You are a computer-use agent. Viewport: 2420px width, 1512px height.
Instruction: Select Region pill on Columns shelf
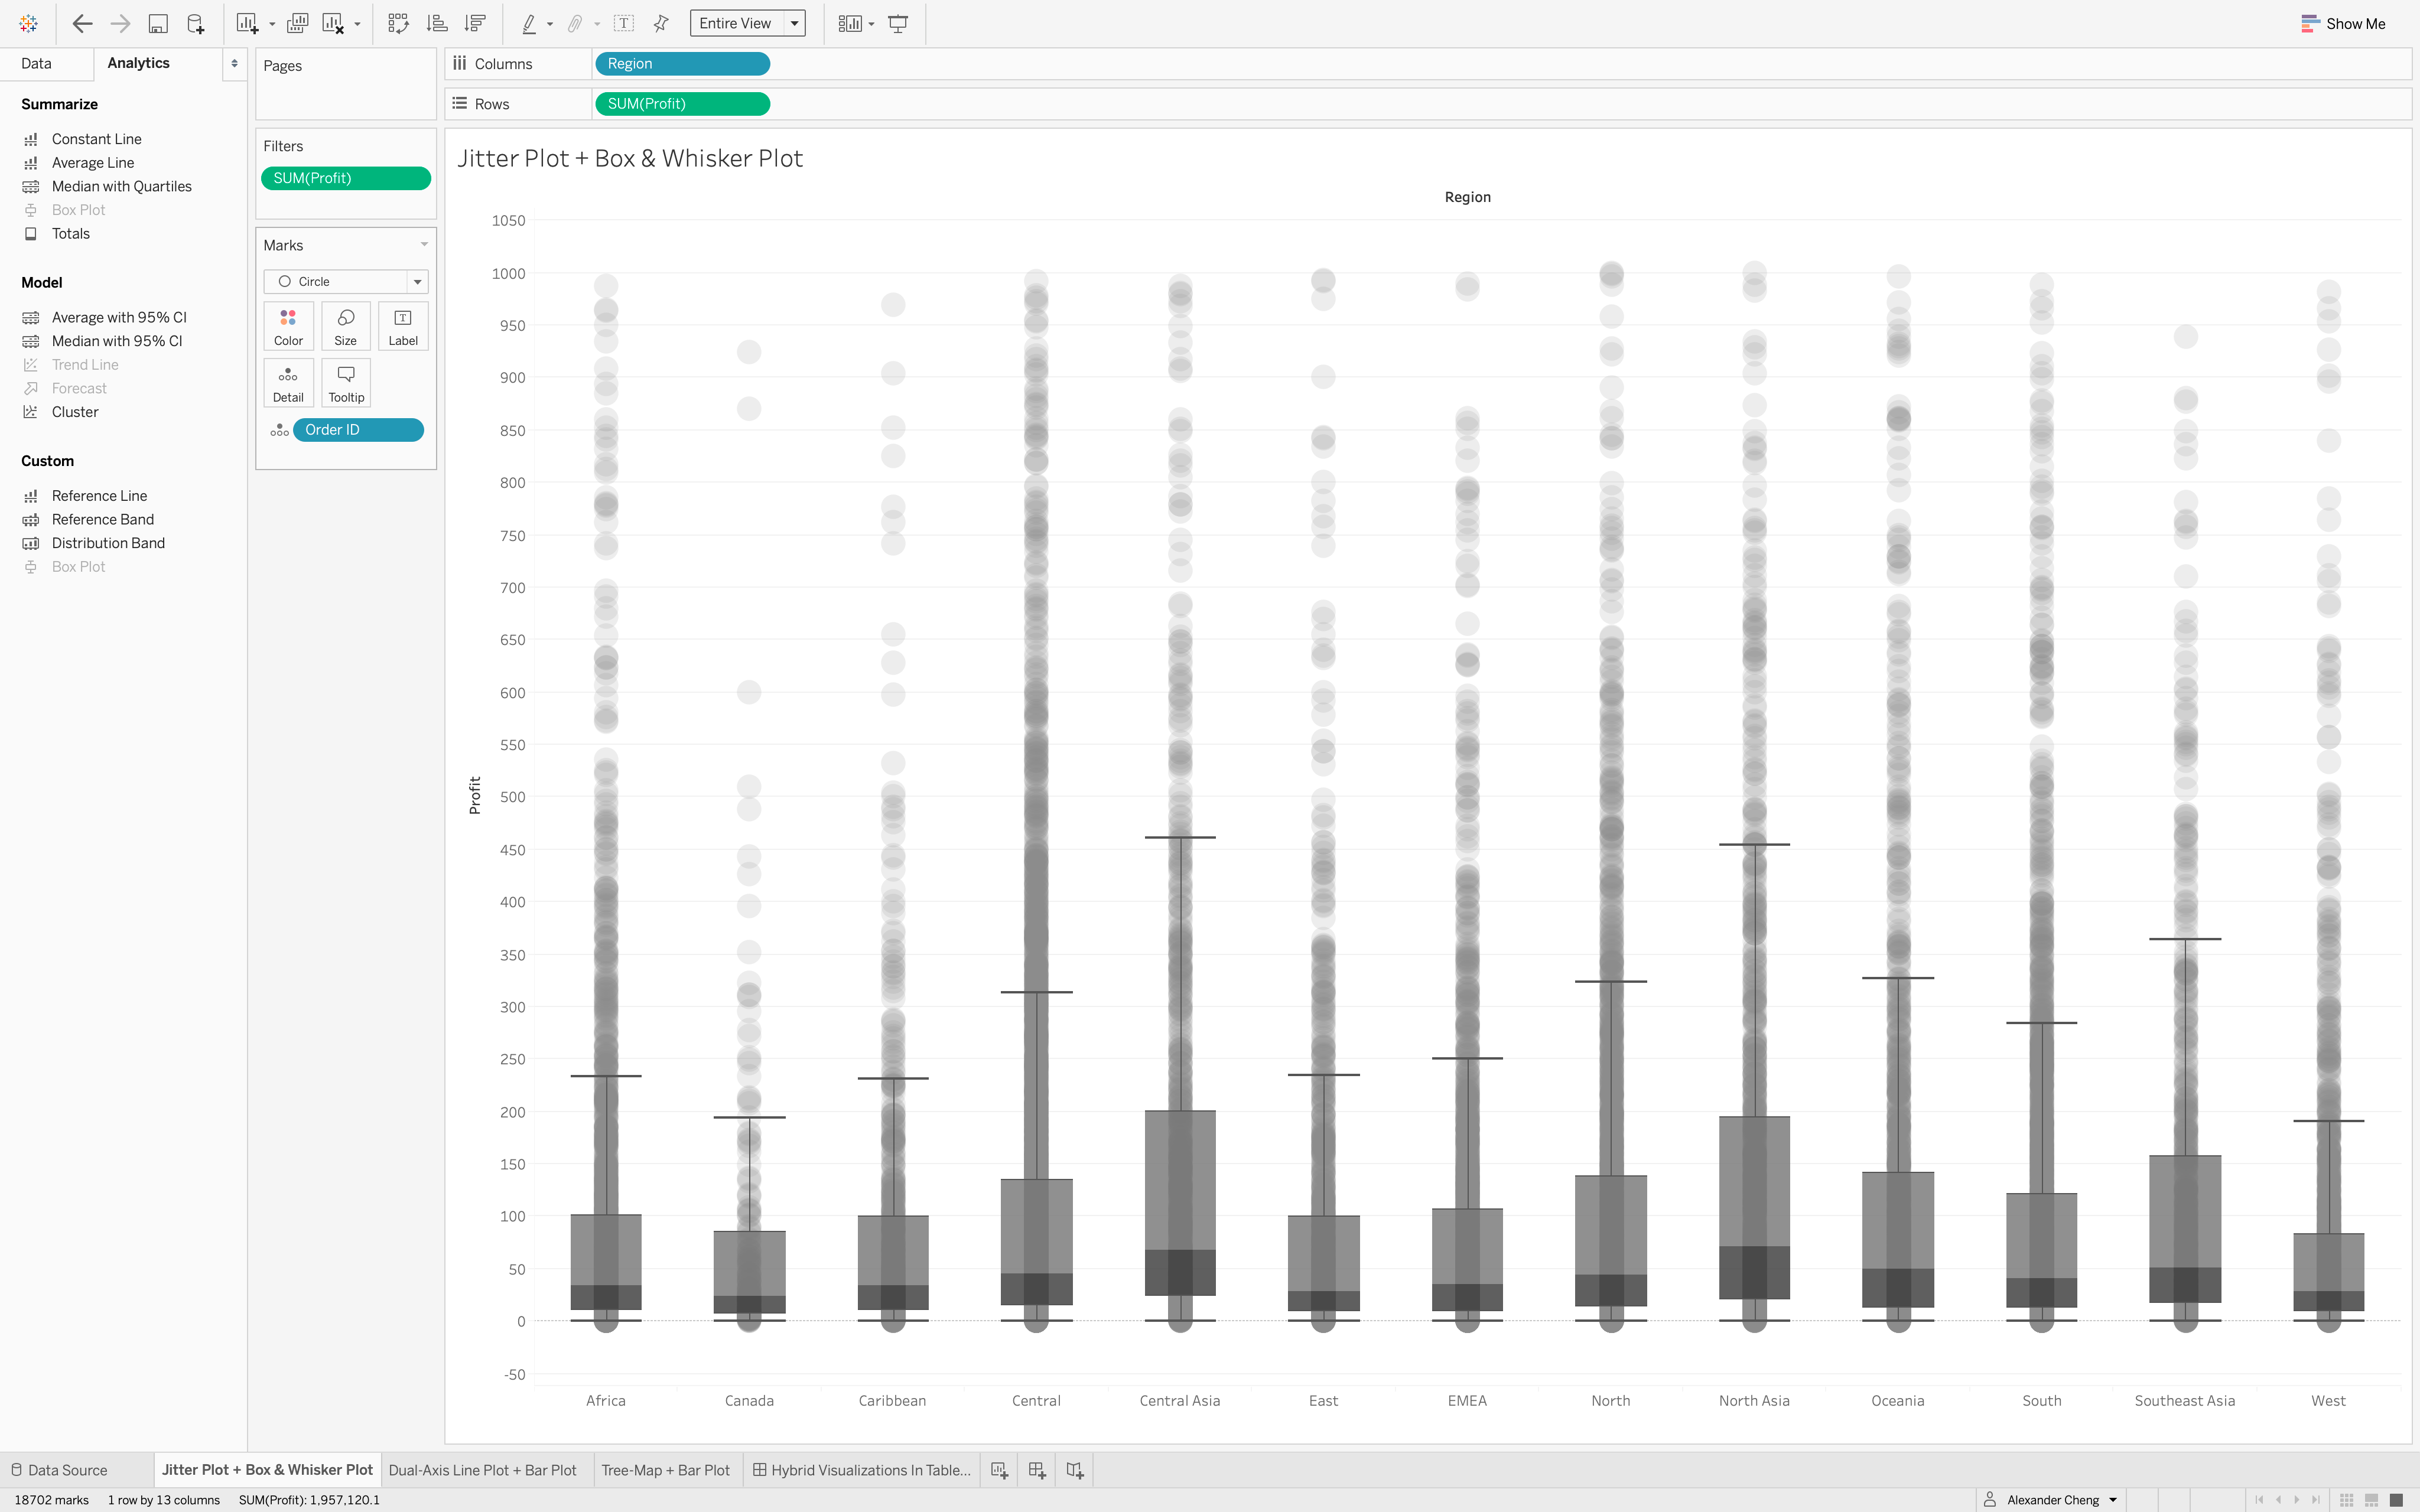[x=682, y=64]
